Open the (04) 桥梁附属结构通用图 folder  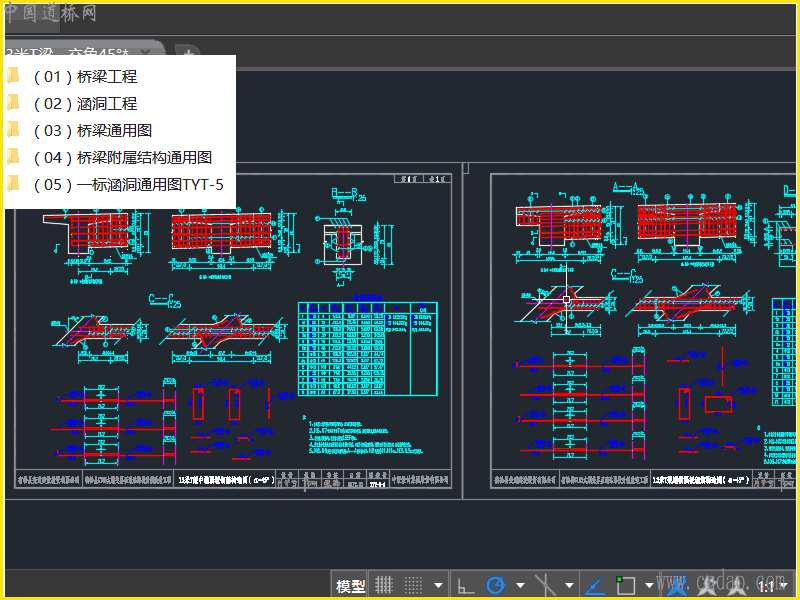pos(122,157)
